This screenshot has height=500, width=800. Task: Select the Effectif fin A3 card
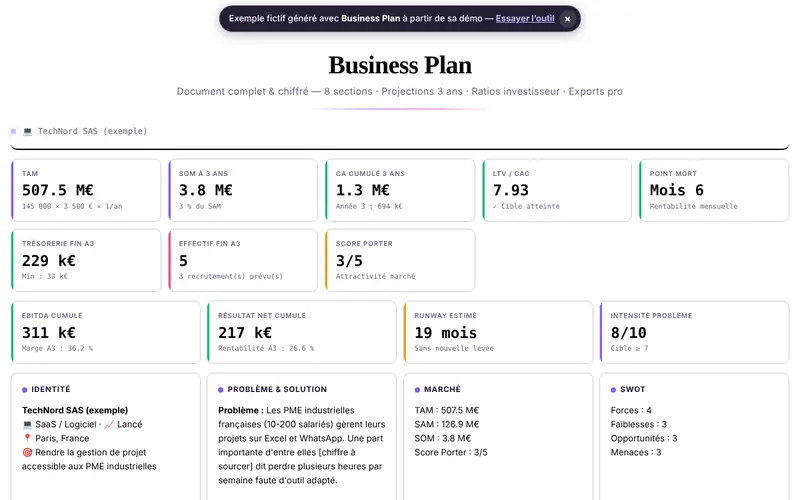[243, 260]
